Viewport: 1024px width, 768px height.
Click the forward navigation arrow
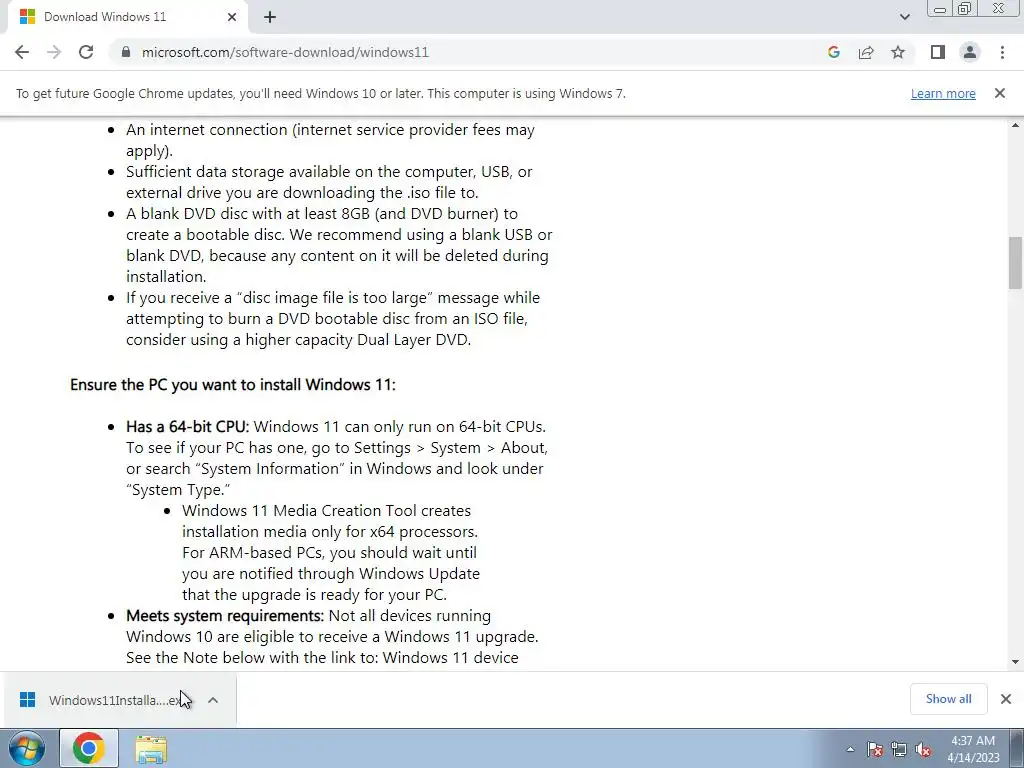(x=54, y=52)
